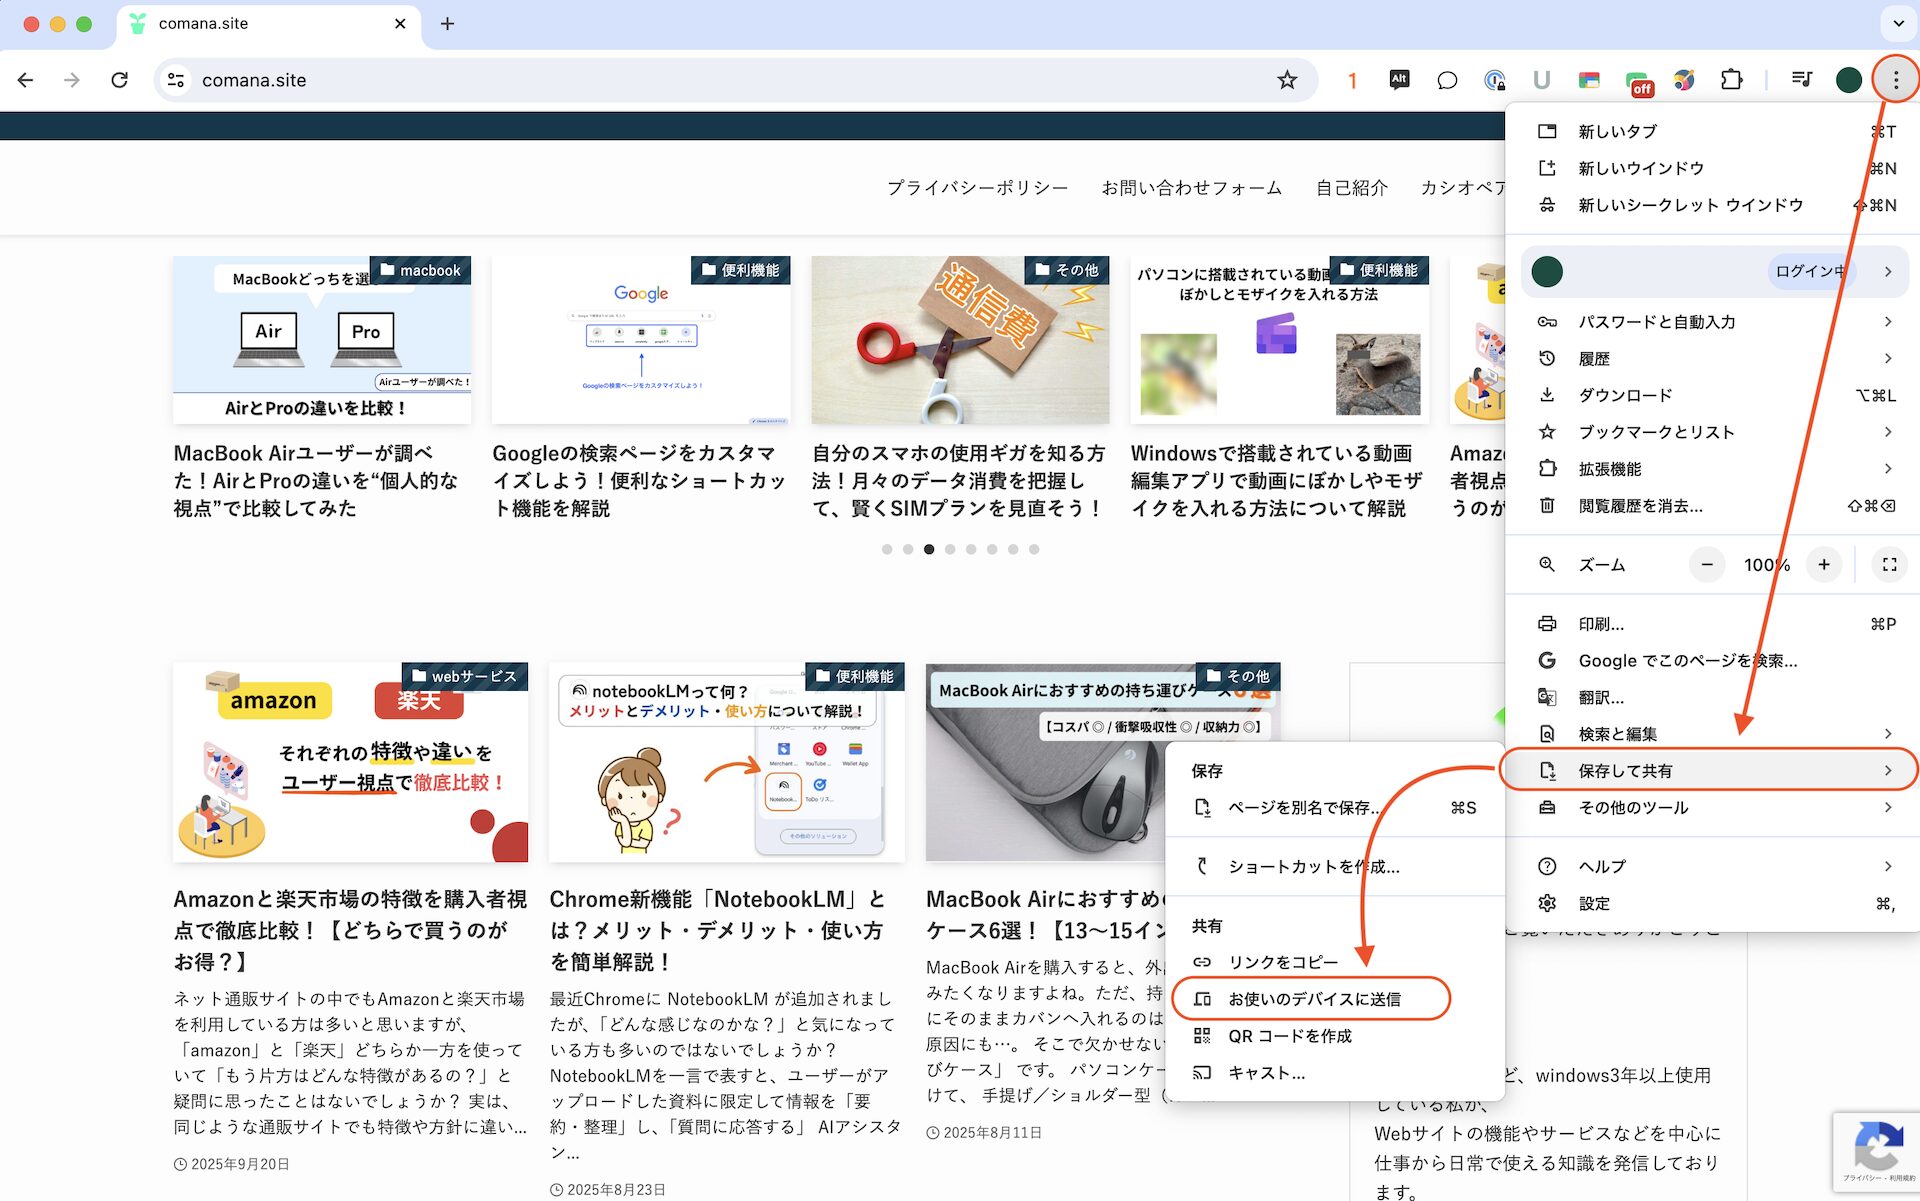Increase zoom with the plus button

(x=1824, y=565)
